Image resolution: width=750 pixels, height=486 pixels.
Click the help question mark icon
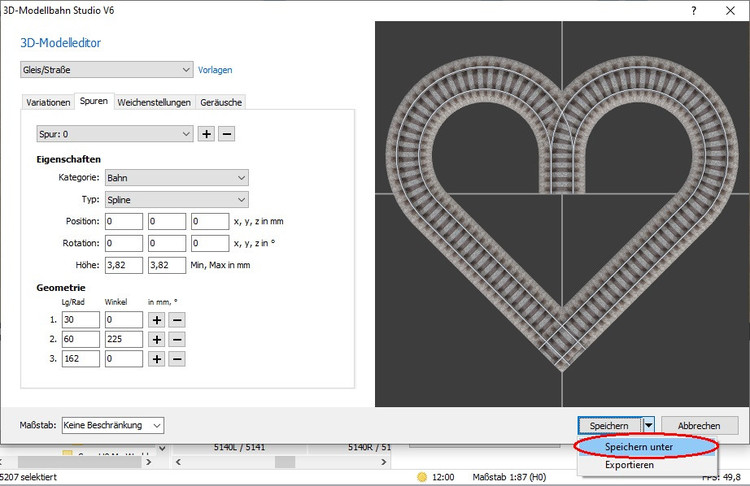pos(694,9)
